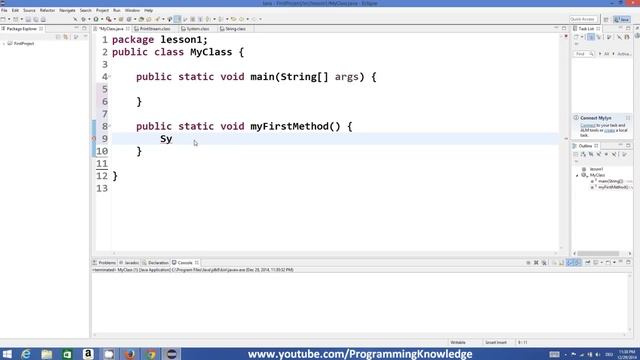Open Firefox from taskbar
This screenshot has height=360, width=640.
pos(130,354)
